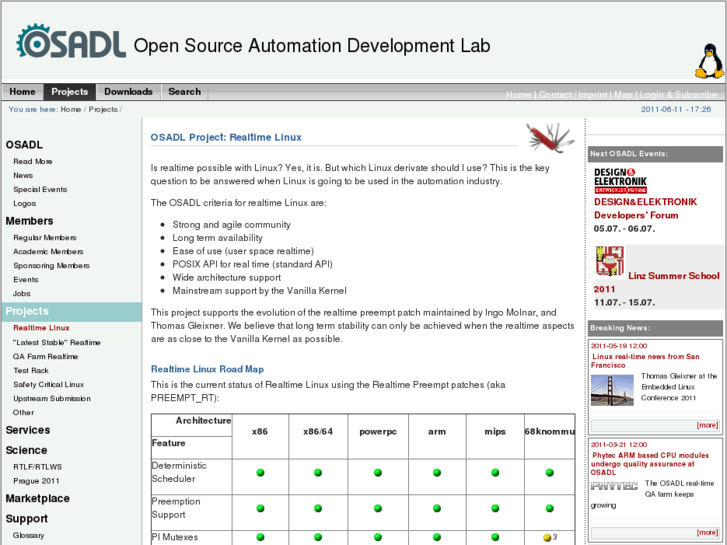
Task: Click Home in the breadcrumb trail
Action: (x=70, y=109)
